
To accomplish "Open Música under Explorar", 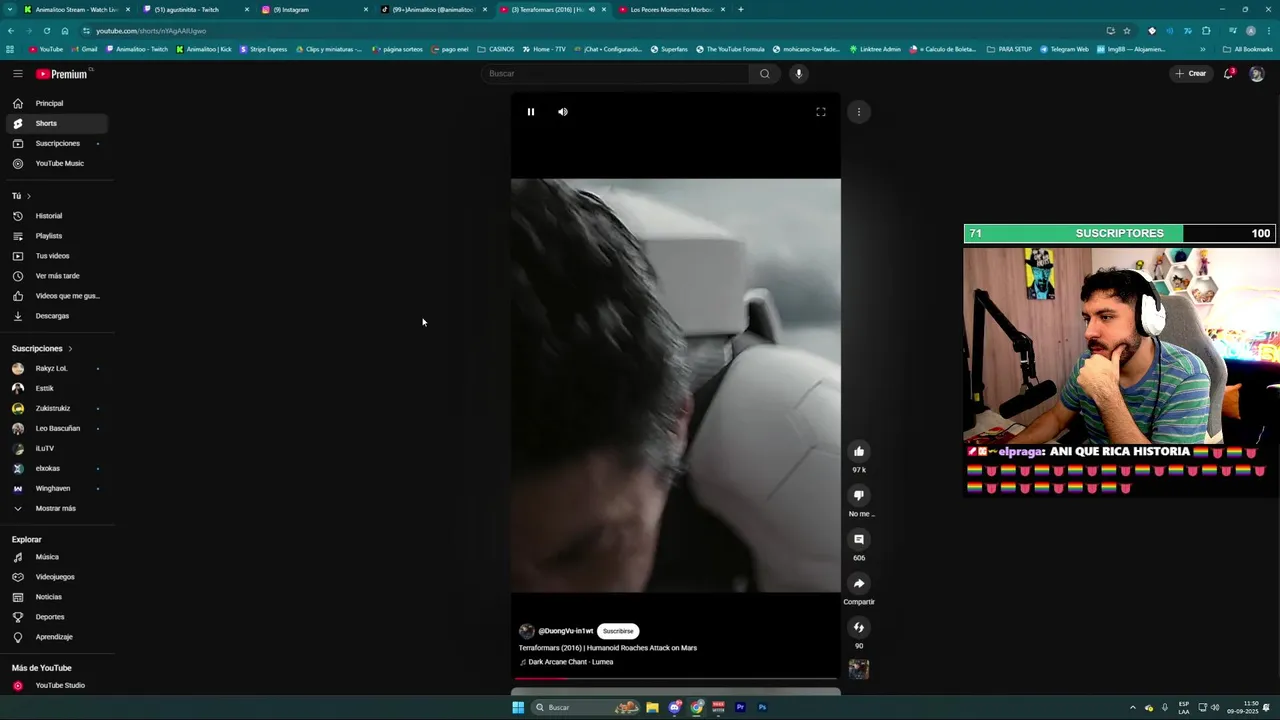I will 56,557.
